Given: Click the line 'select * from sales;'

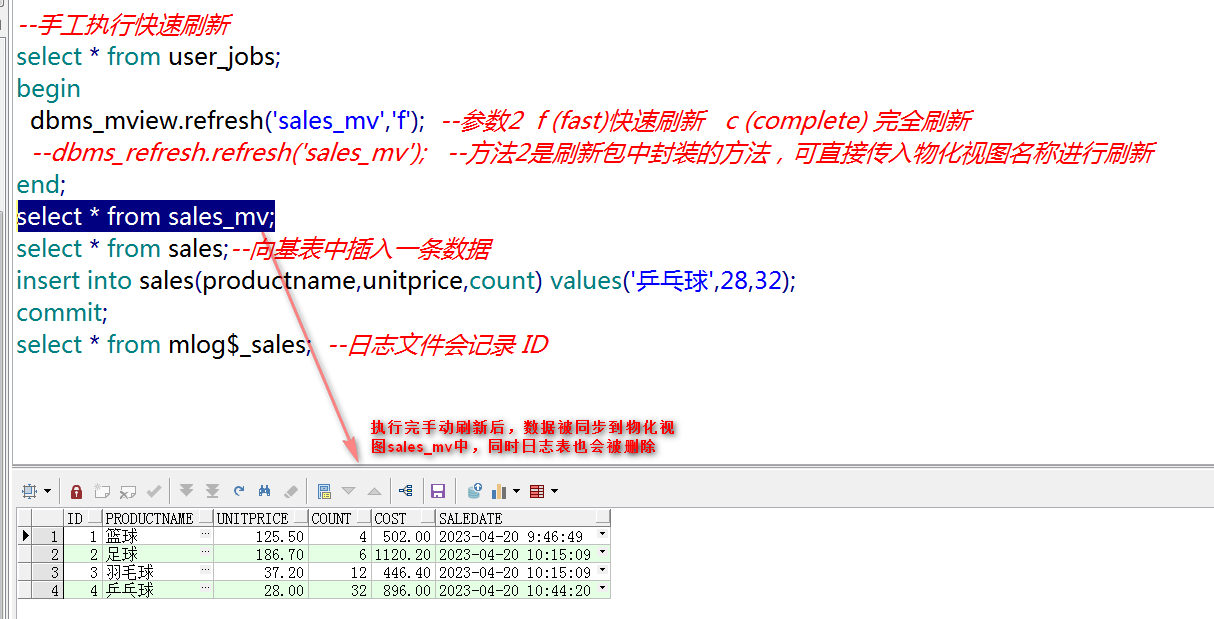Looking at the screenshot, I should pos(123,249).
